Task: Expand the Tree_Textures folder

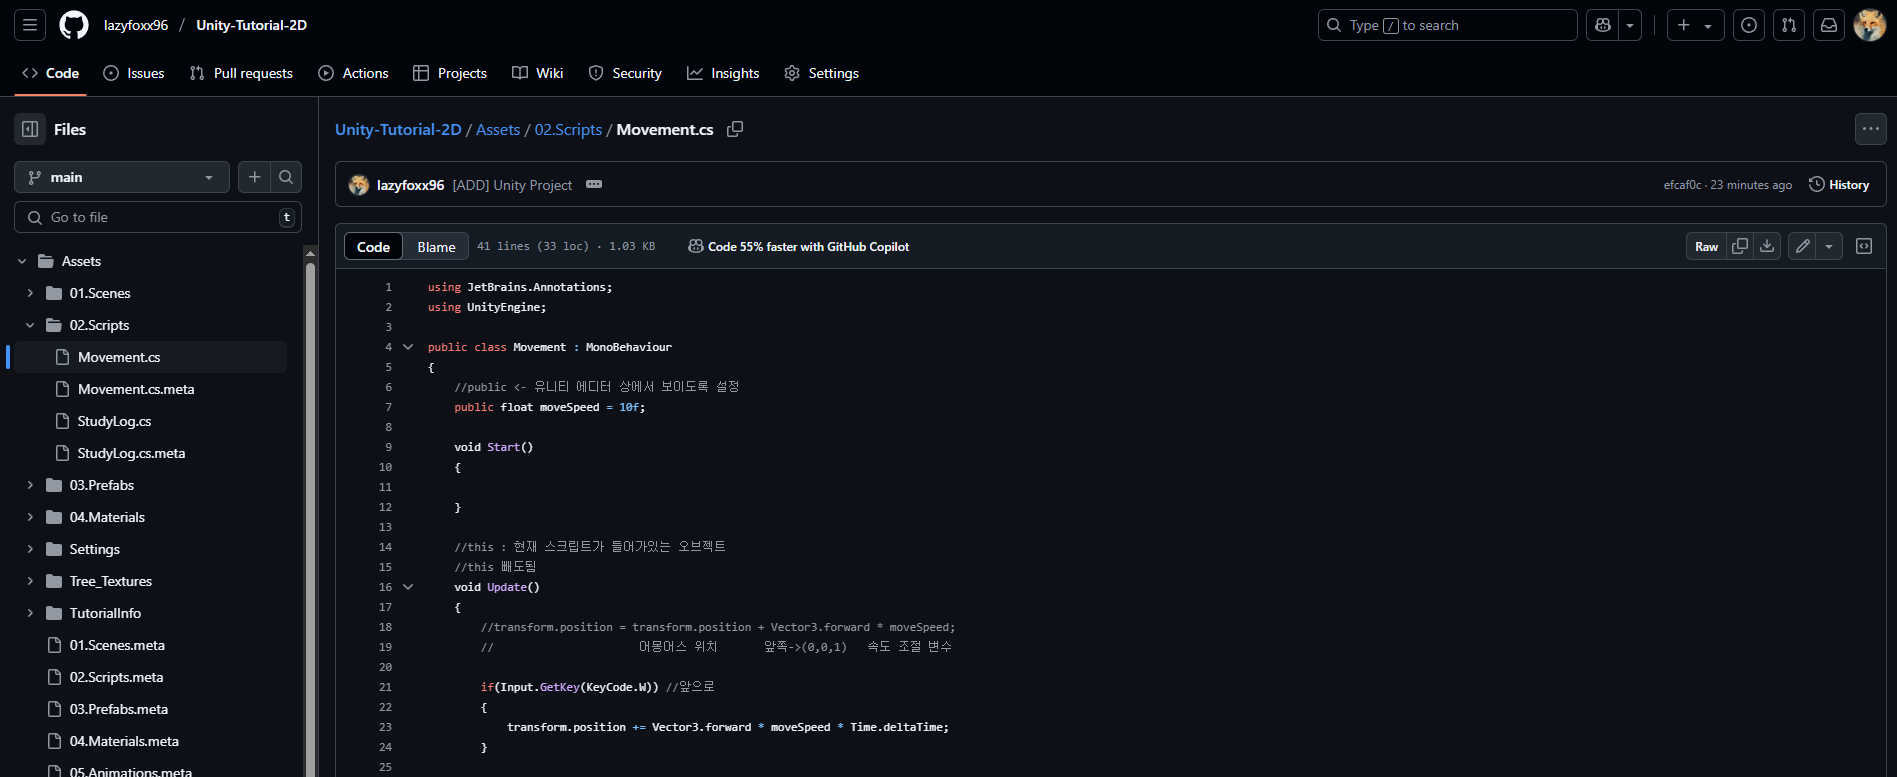Action: (x=30, y=581)
